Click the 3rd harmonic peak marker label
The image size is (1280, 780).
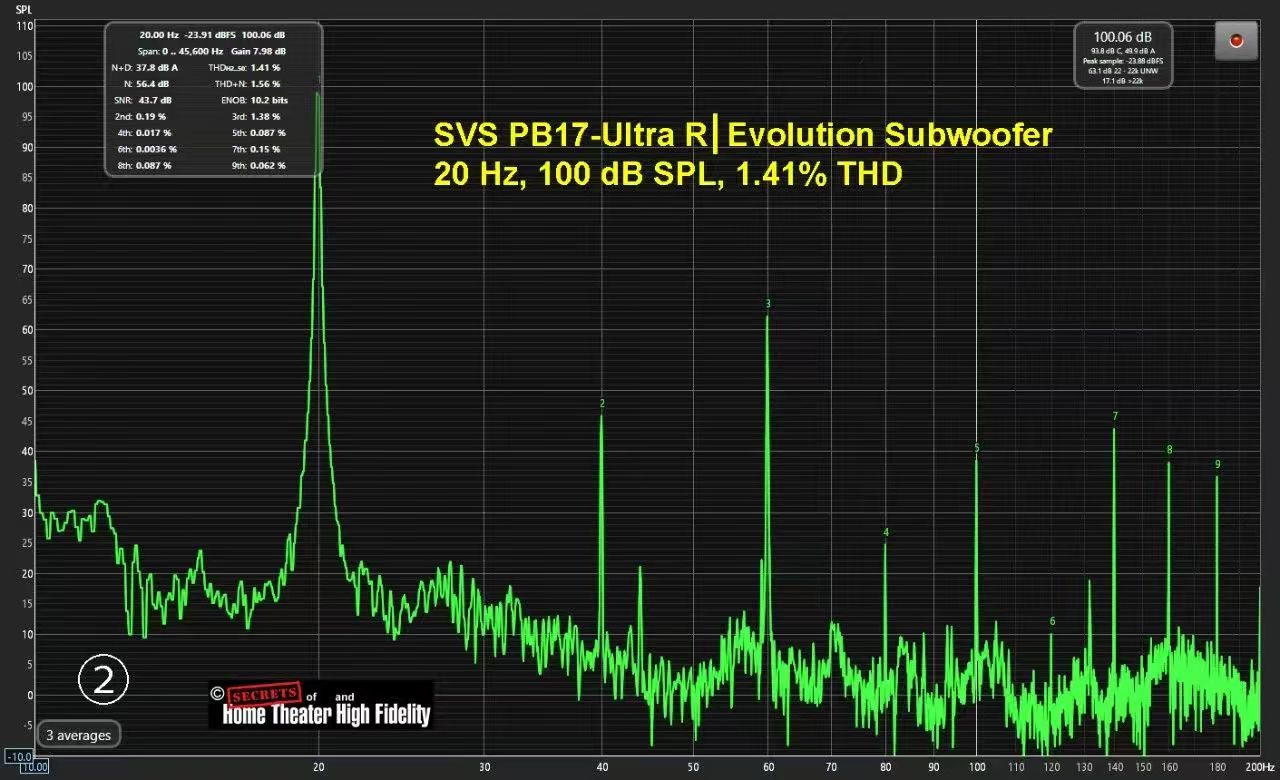[768, 304]
